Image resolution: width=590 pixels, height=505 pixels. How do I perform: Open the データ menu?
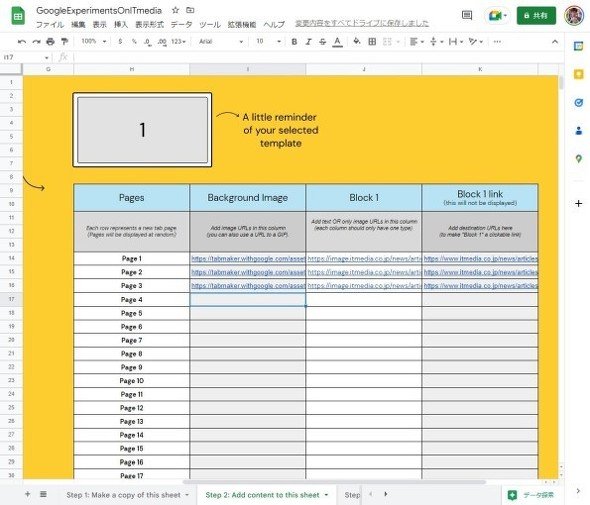pos(181,24)
